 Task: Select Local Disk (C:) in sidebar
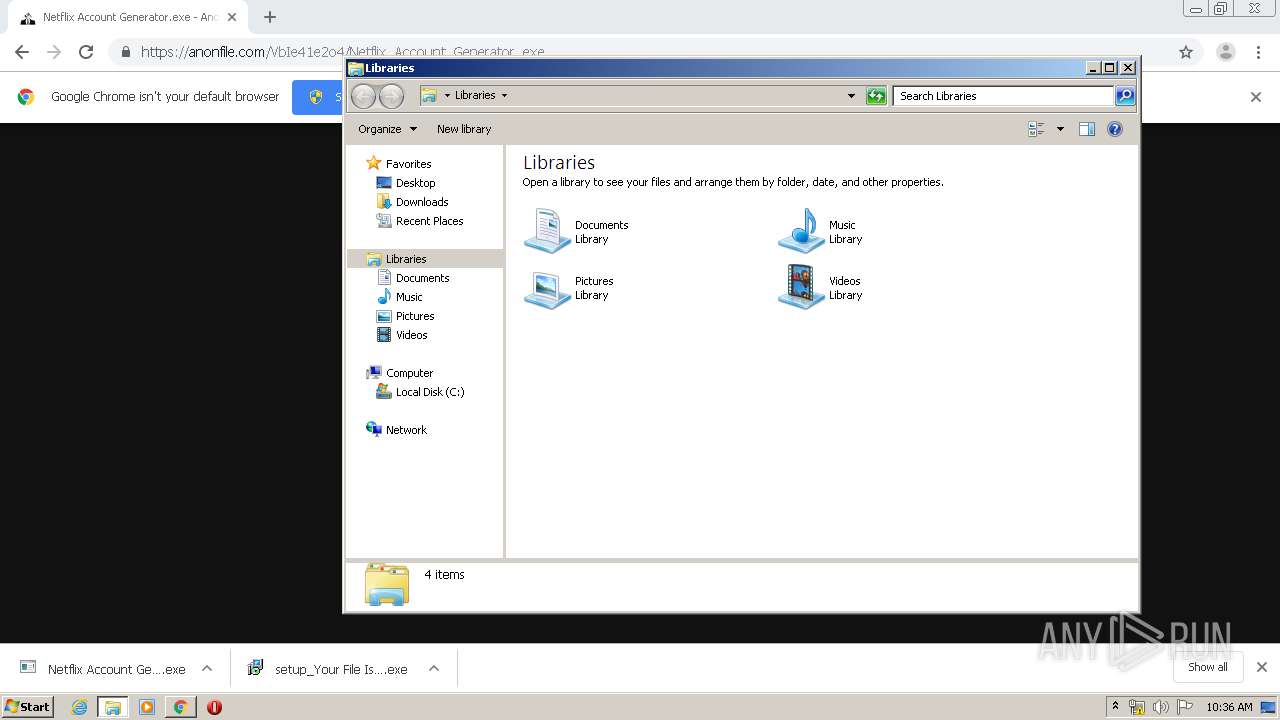[x=429, y=392]
